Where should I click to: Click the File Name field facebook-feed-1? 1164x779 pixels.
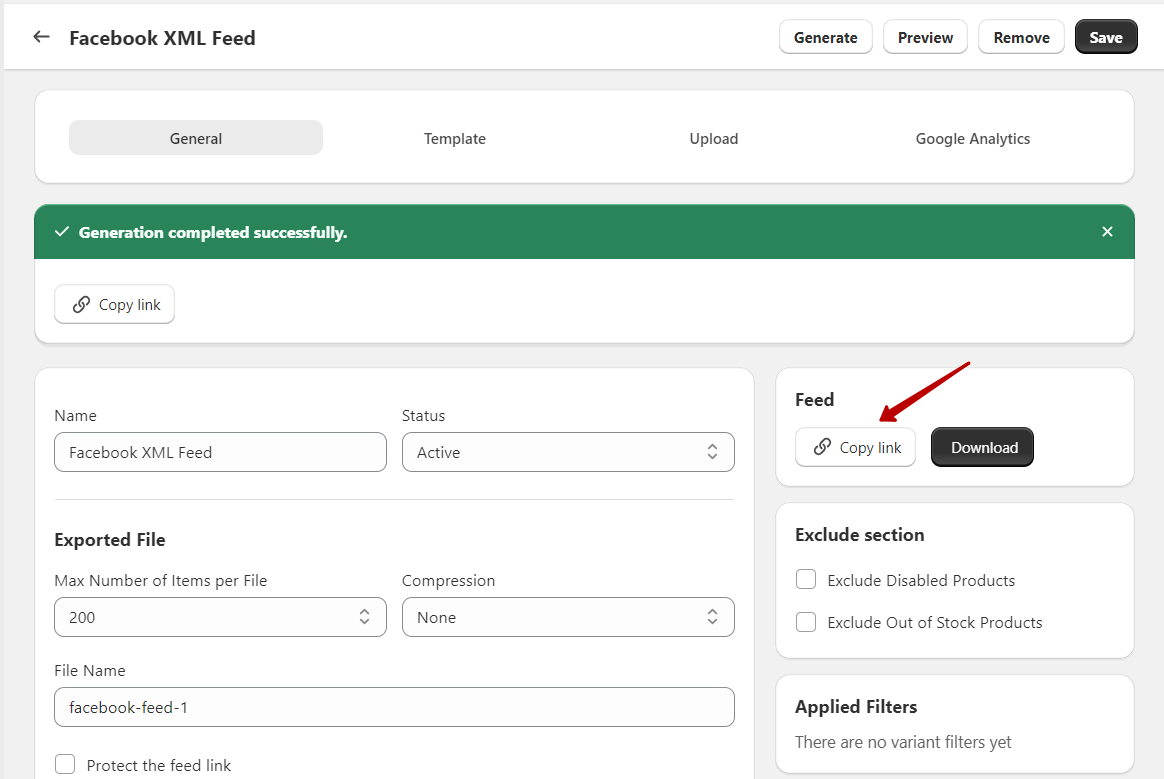(x=394, y=707)
